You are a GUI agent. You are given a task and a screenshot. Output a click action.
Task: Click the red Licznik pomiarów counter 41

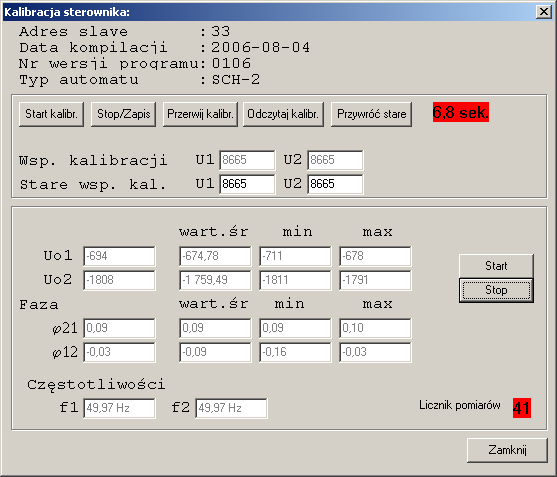click(522, 408)
